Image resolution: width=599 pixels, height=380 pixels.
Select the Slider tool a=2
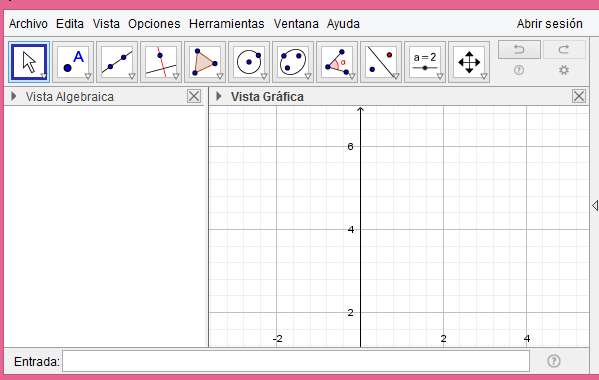[x=425, y=62]
